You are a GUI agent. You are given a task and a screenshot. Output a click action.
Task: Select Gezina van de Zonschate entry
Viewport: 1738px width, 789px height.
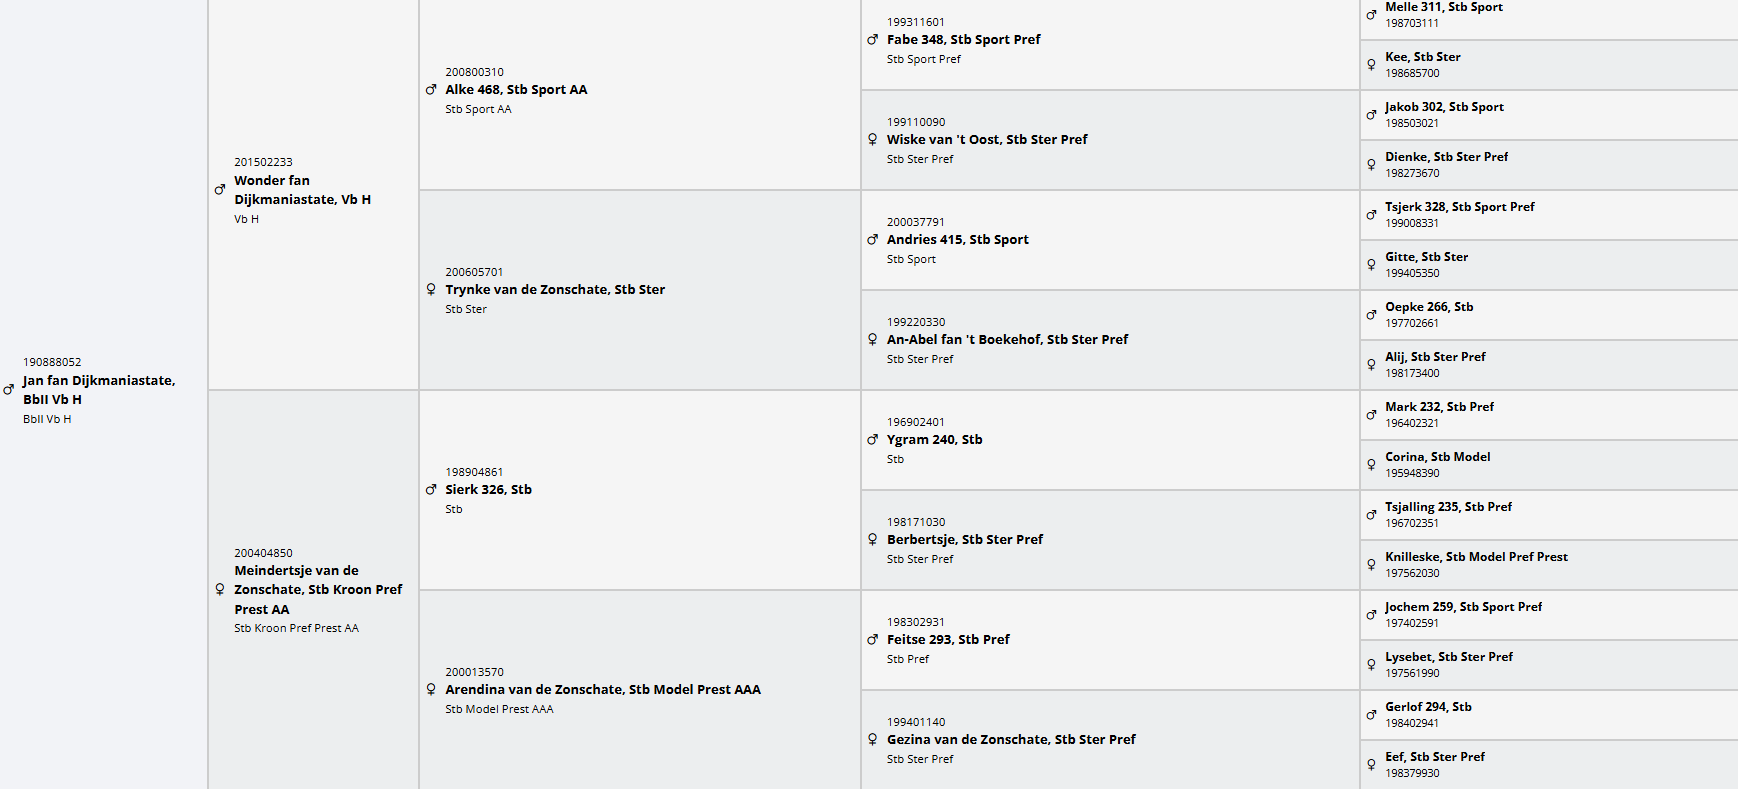tap(1010, 740)
